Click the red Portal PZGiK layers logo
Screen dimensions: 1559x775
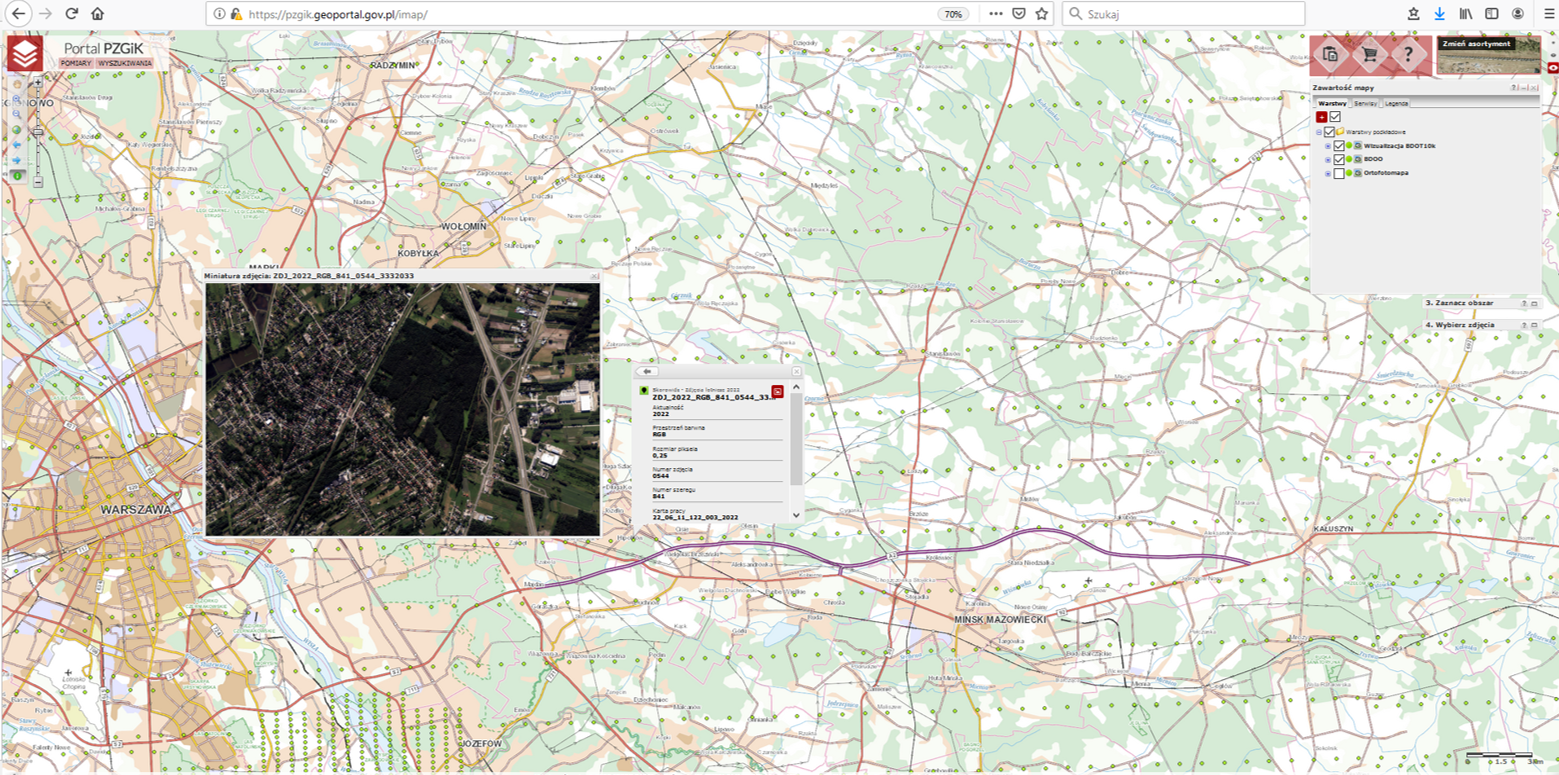[x=25, y=53]
